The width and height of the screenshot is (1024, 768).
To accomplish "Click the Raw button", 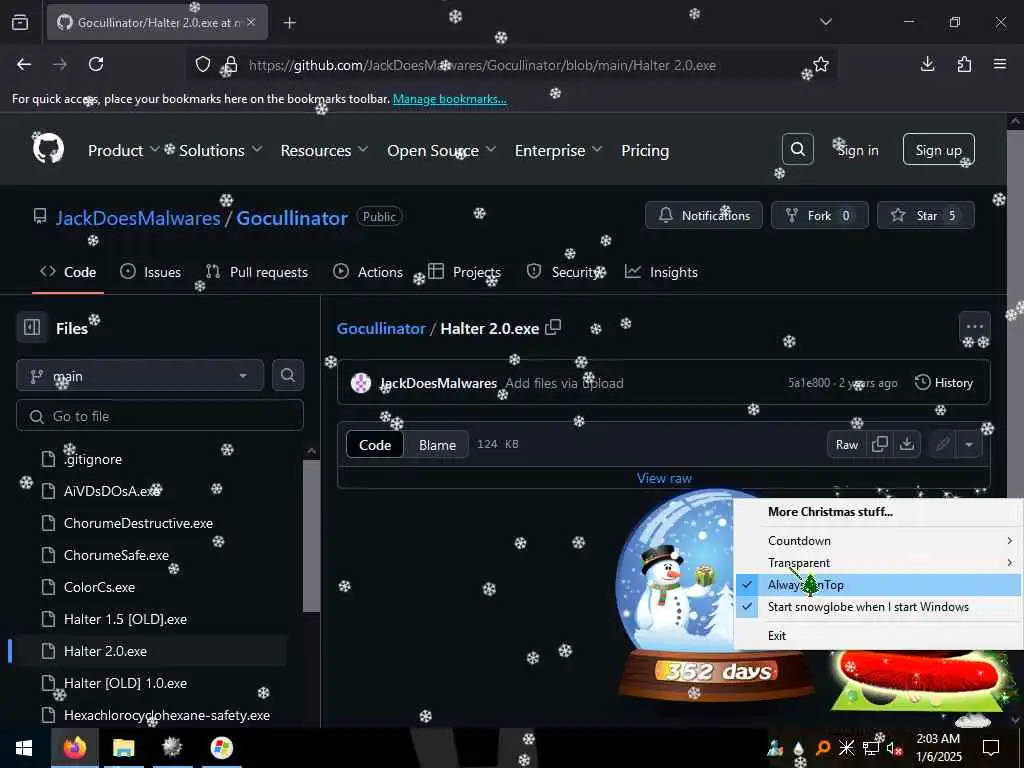I will coord(846,444).
